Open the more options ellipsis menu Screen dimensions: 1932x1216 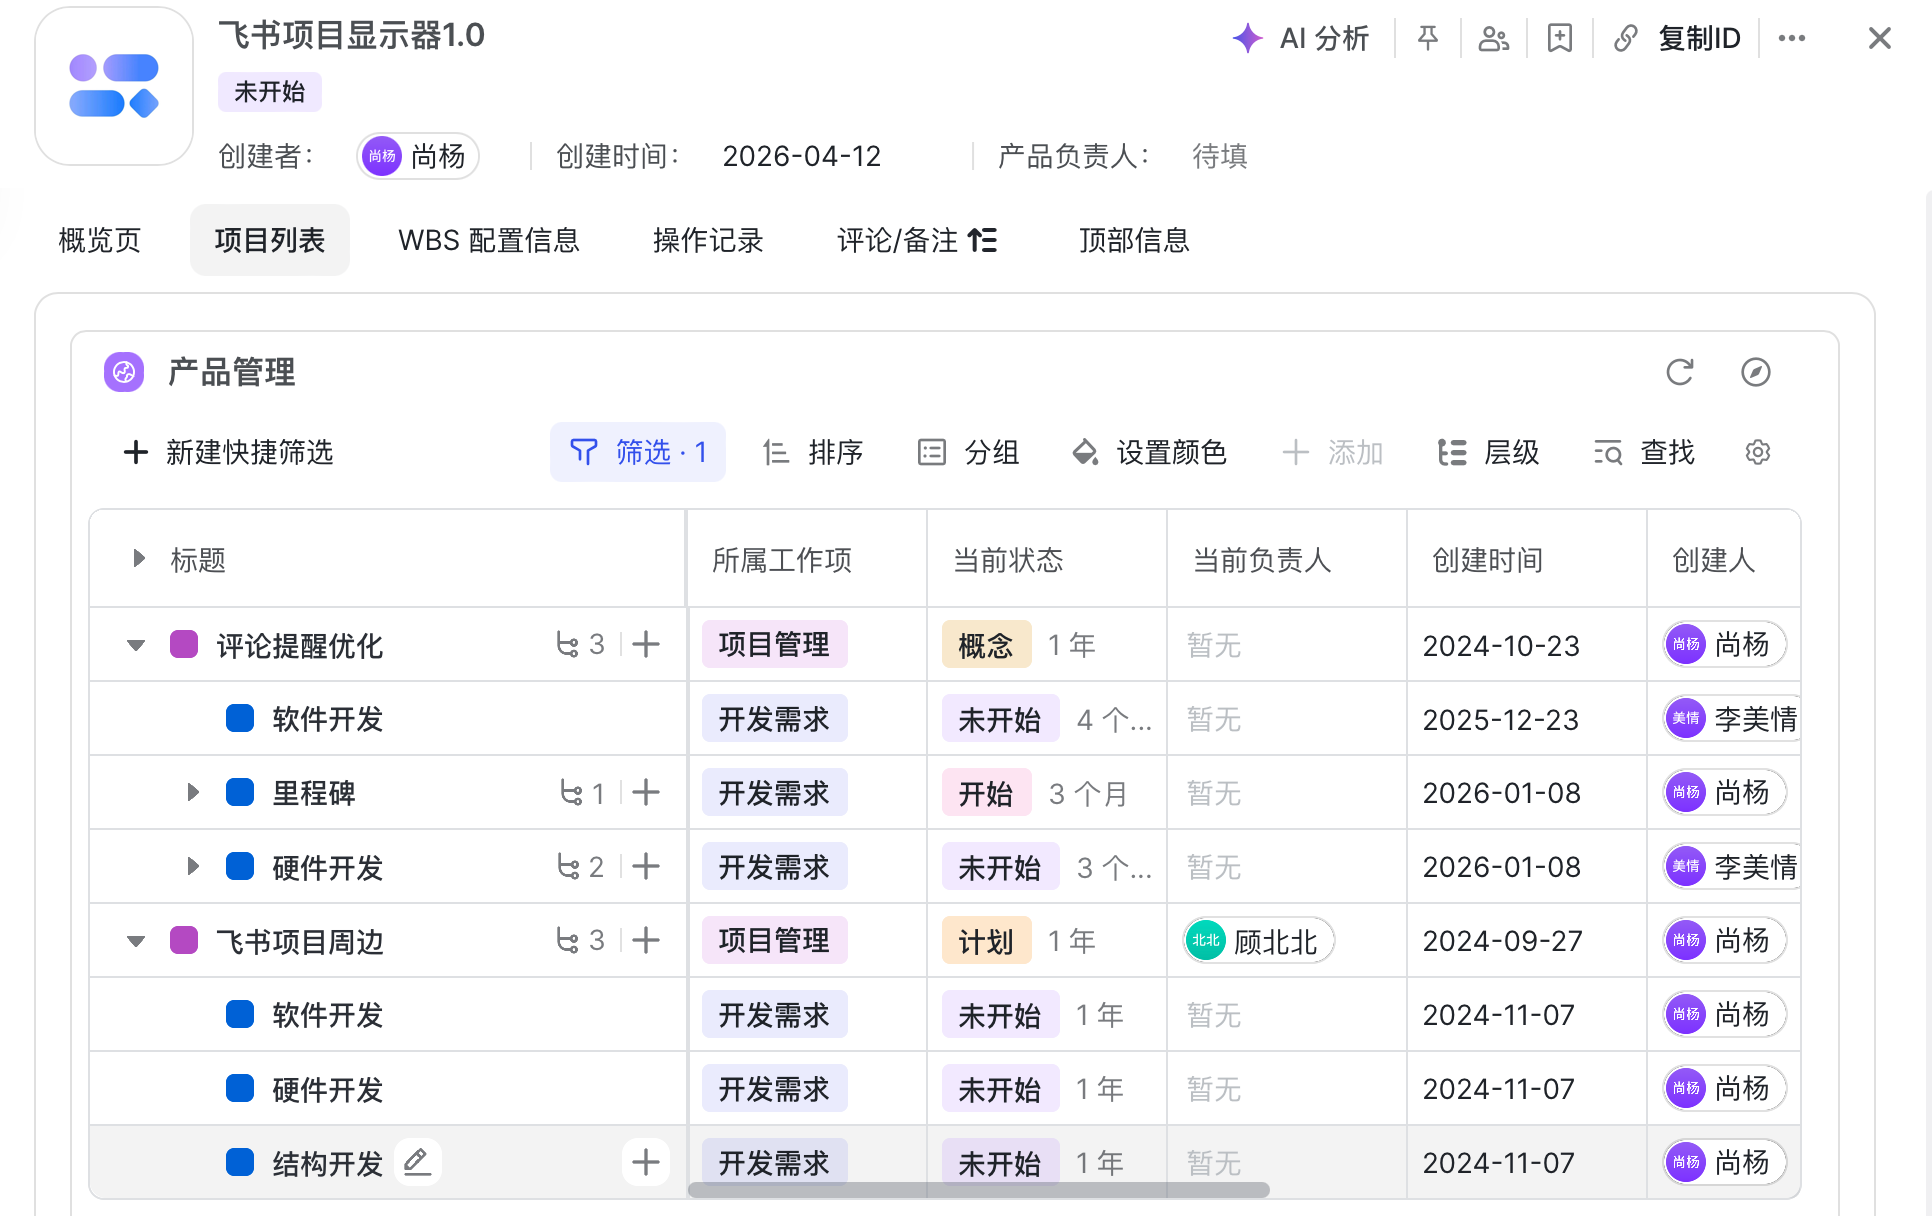point(1792,38)
